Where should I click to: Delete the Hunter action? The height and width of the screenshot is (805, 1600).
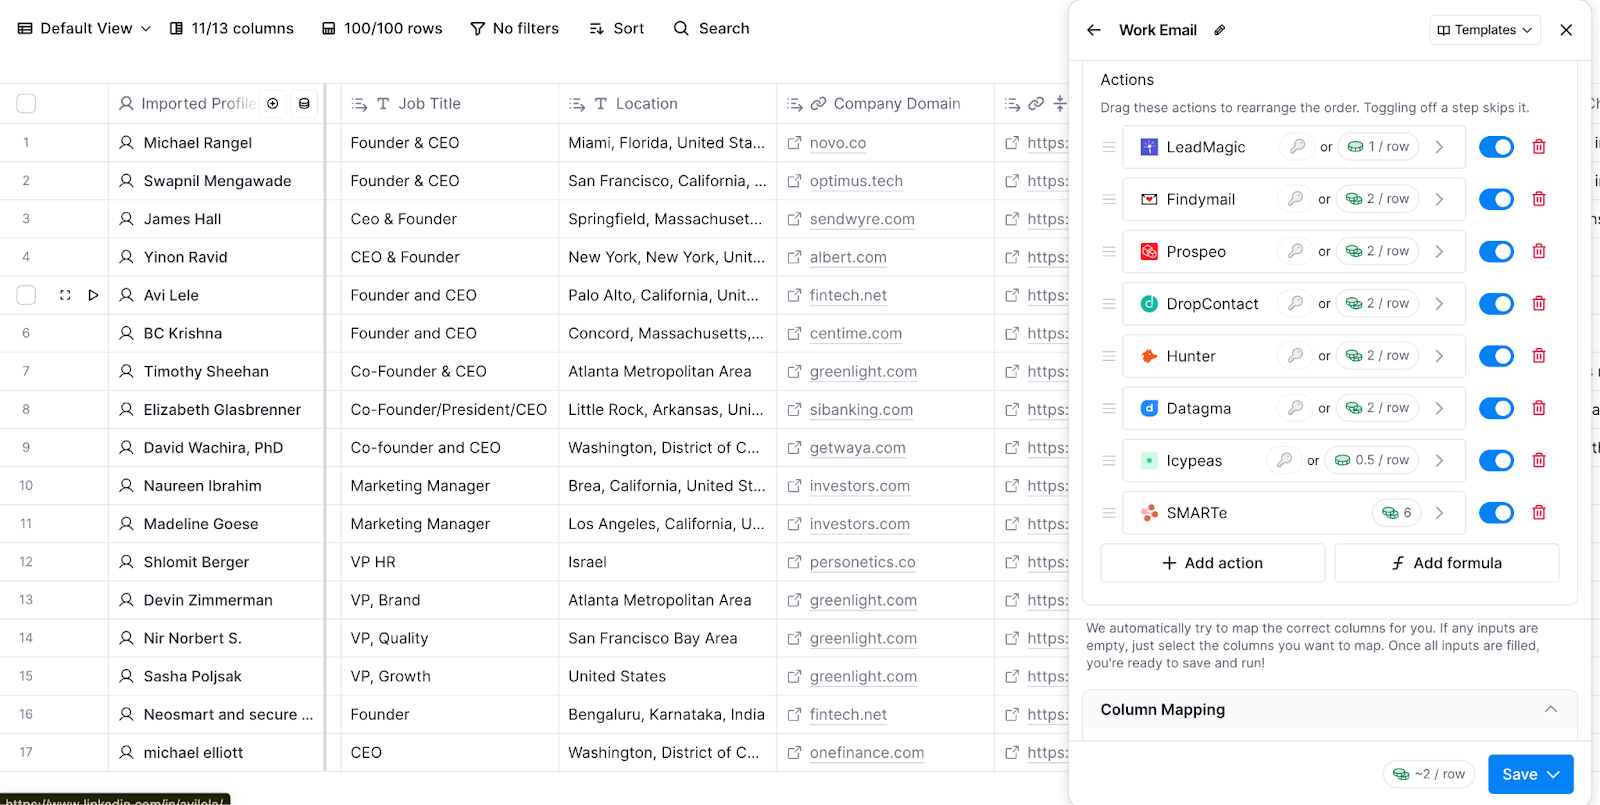point(1539,356)
